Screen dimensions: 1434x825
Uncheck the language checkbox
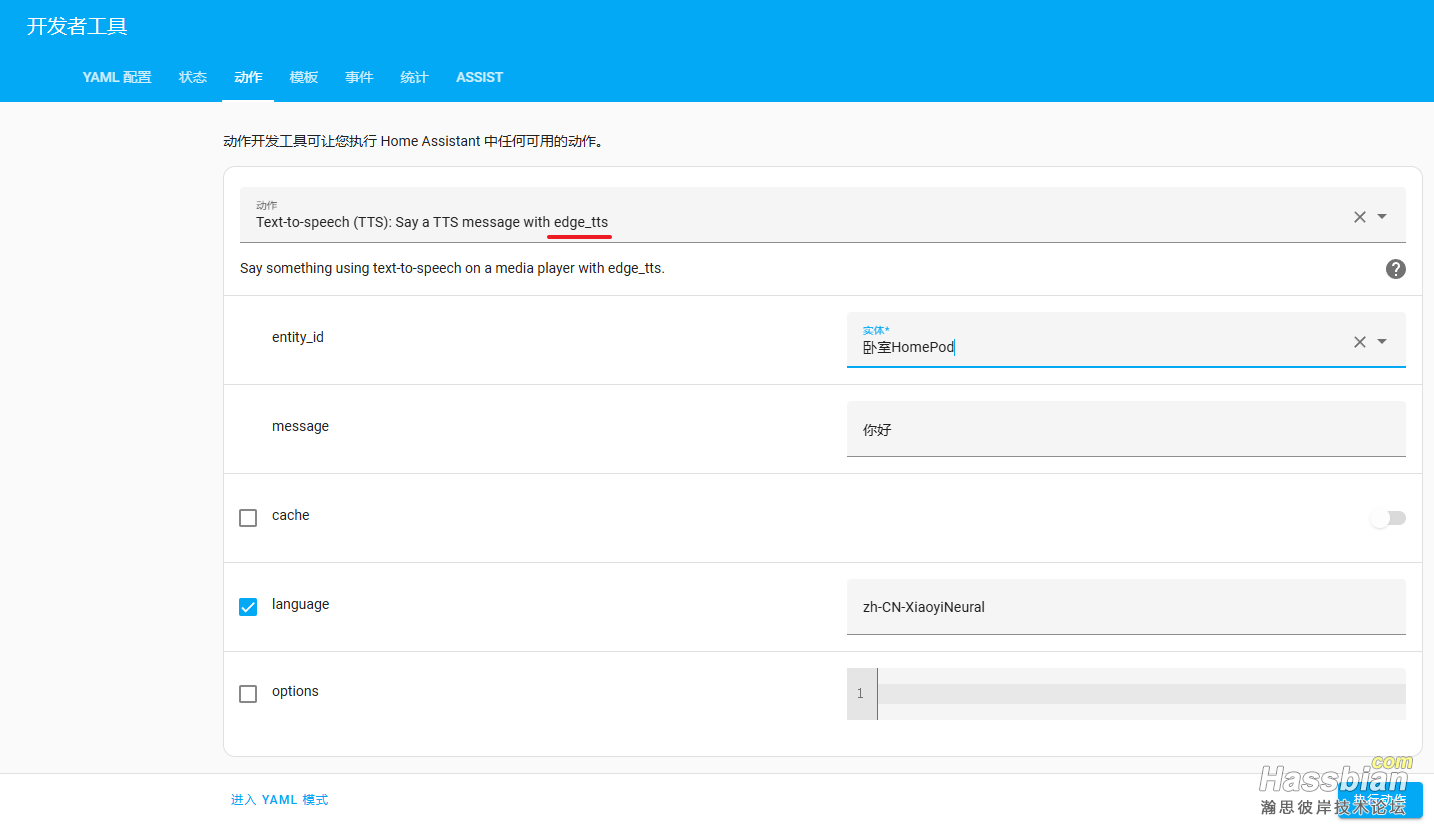[x=248, y=607]
